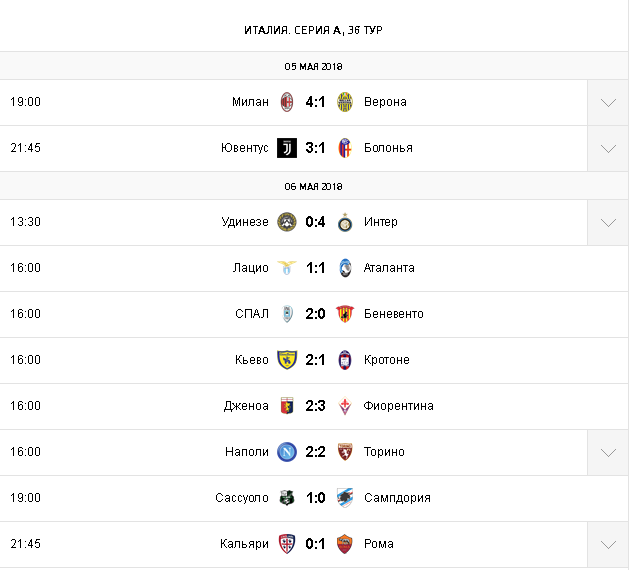Expand the Наполи – Торино match row
The height and width of the screenshot is (570, 629).
pos(608,452)
